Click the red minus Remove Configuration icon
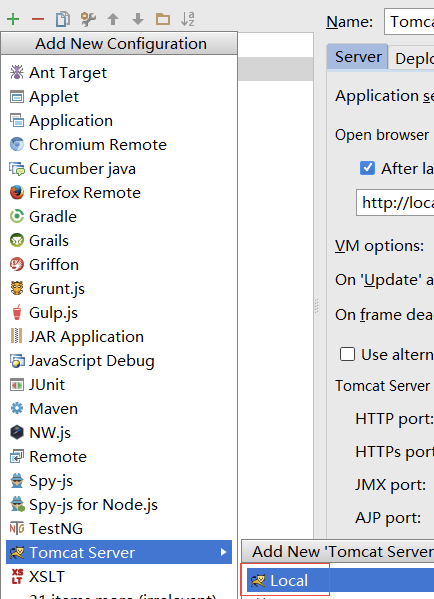434x599 pixels. coord(38,19)
